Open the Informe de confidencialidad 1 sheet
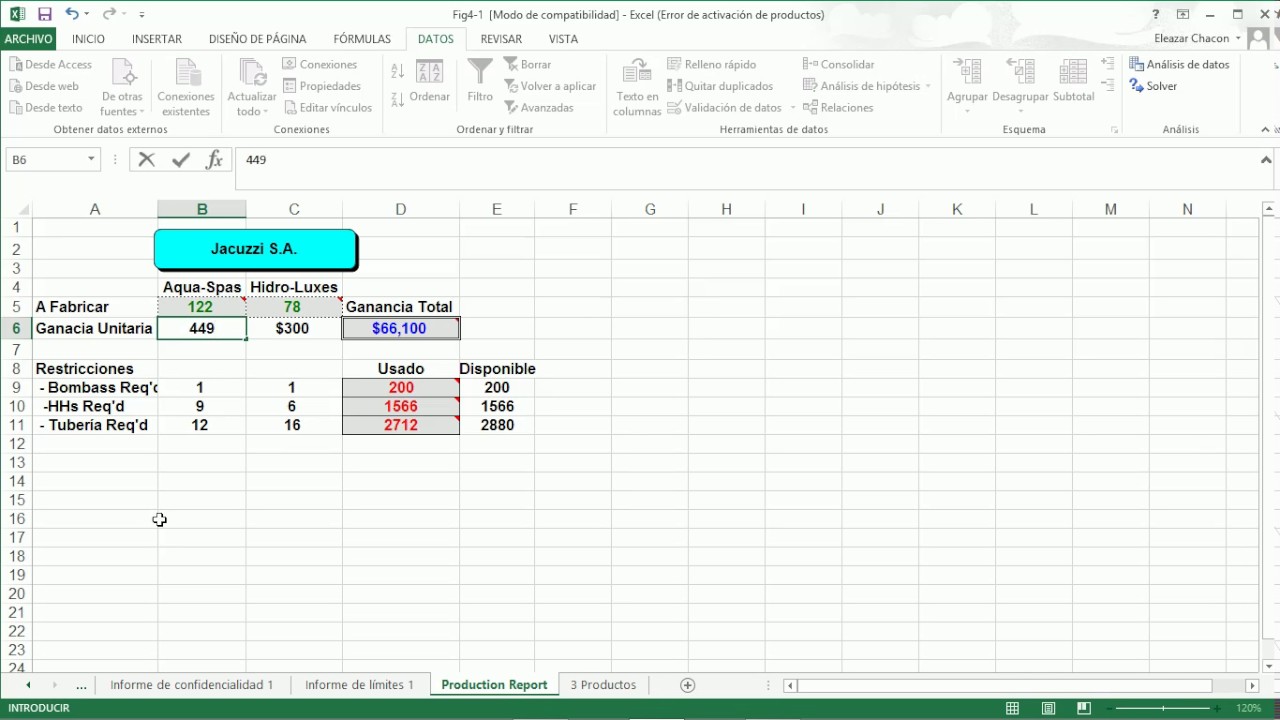This screenshot has width=1280, height=720. 192,685
